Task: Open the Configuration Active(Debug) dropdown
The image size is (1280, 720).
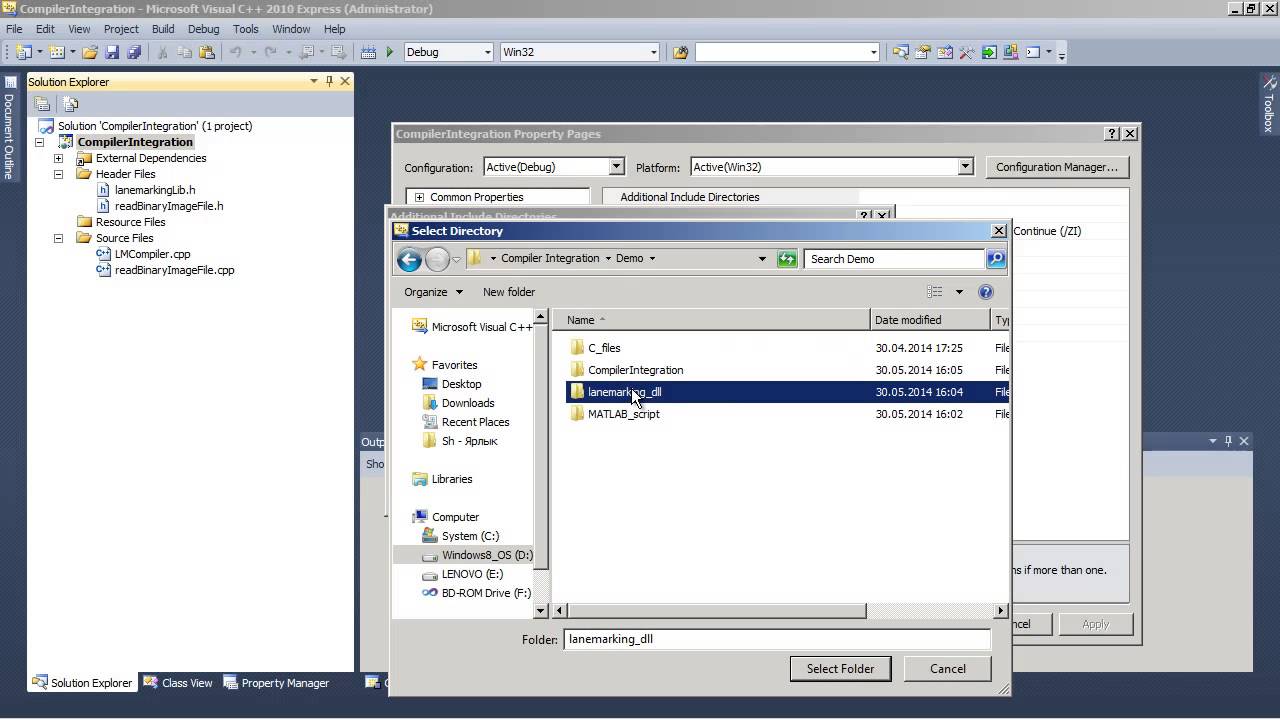Action: pyautogui.click(x=616, y=167)
